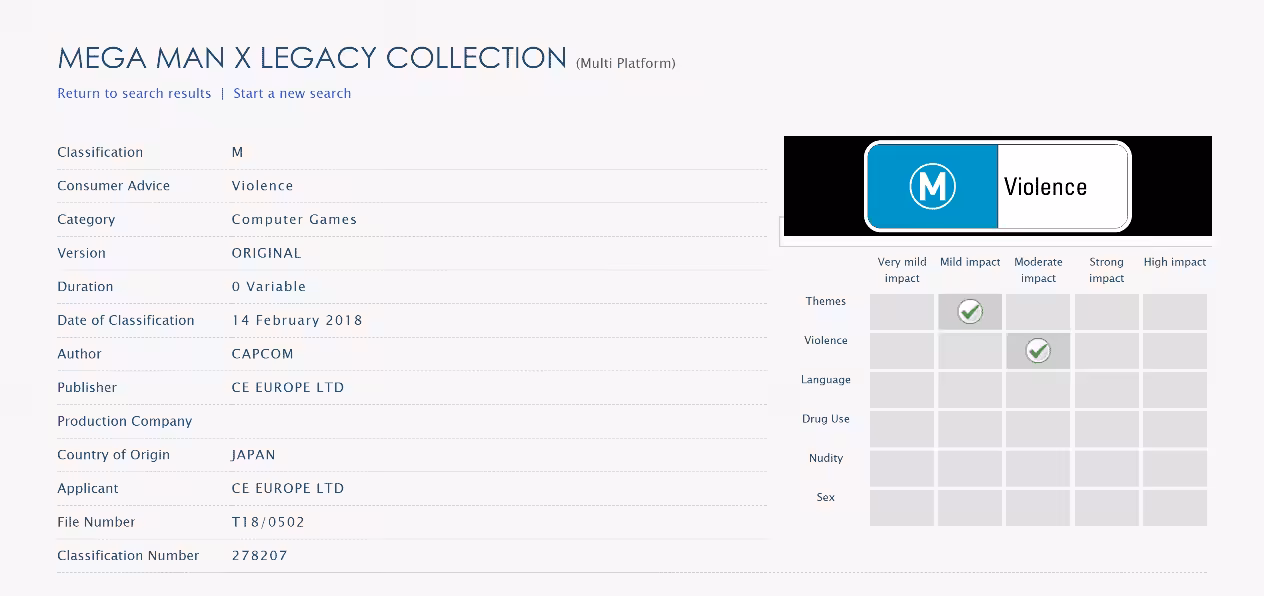Select the High impact column header
This screenshot has height=596, width=1264.
[x=1174, y=262]
